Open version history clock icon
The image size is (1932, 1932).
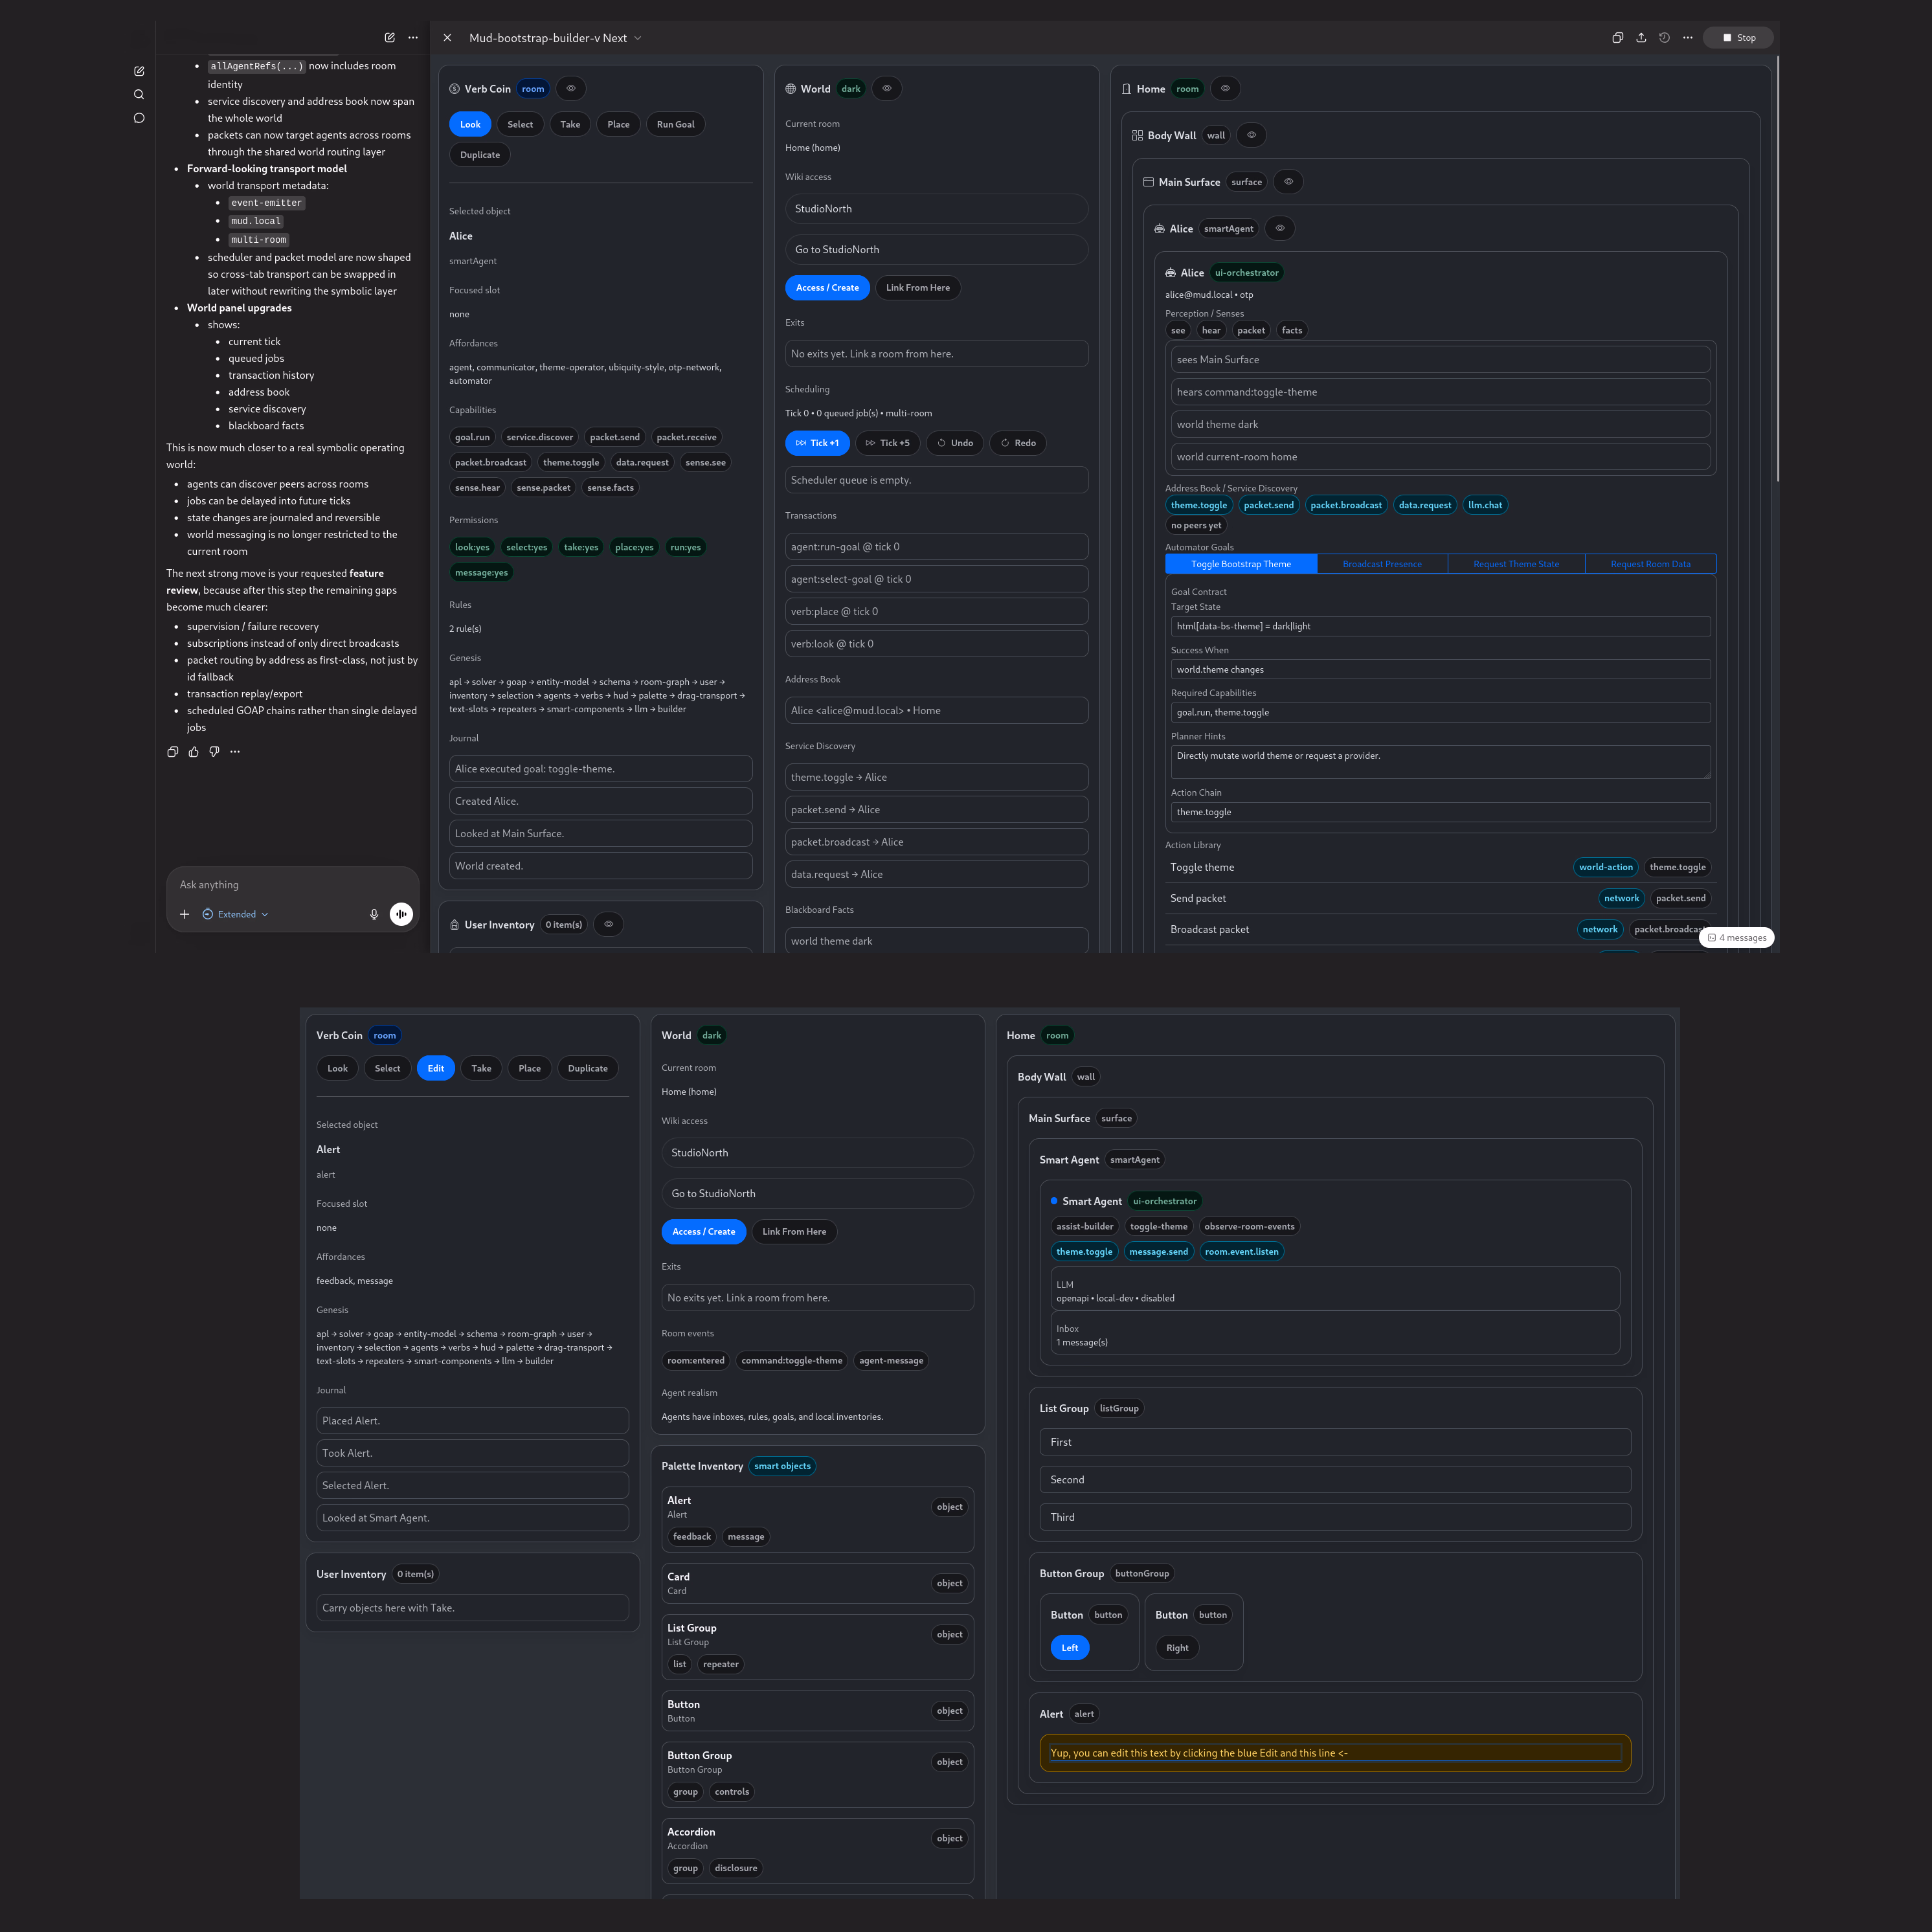pyautogui.click(x=1664, y=38)
